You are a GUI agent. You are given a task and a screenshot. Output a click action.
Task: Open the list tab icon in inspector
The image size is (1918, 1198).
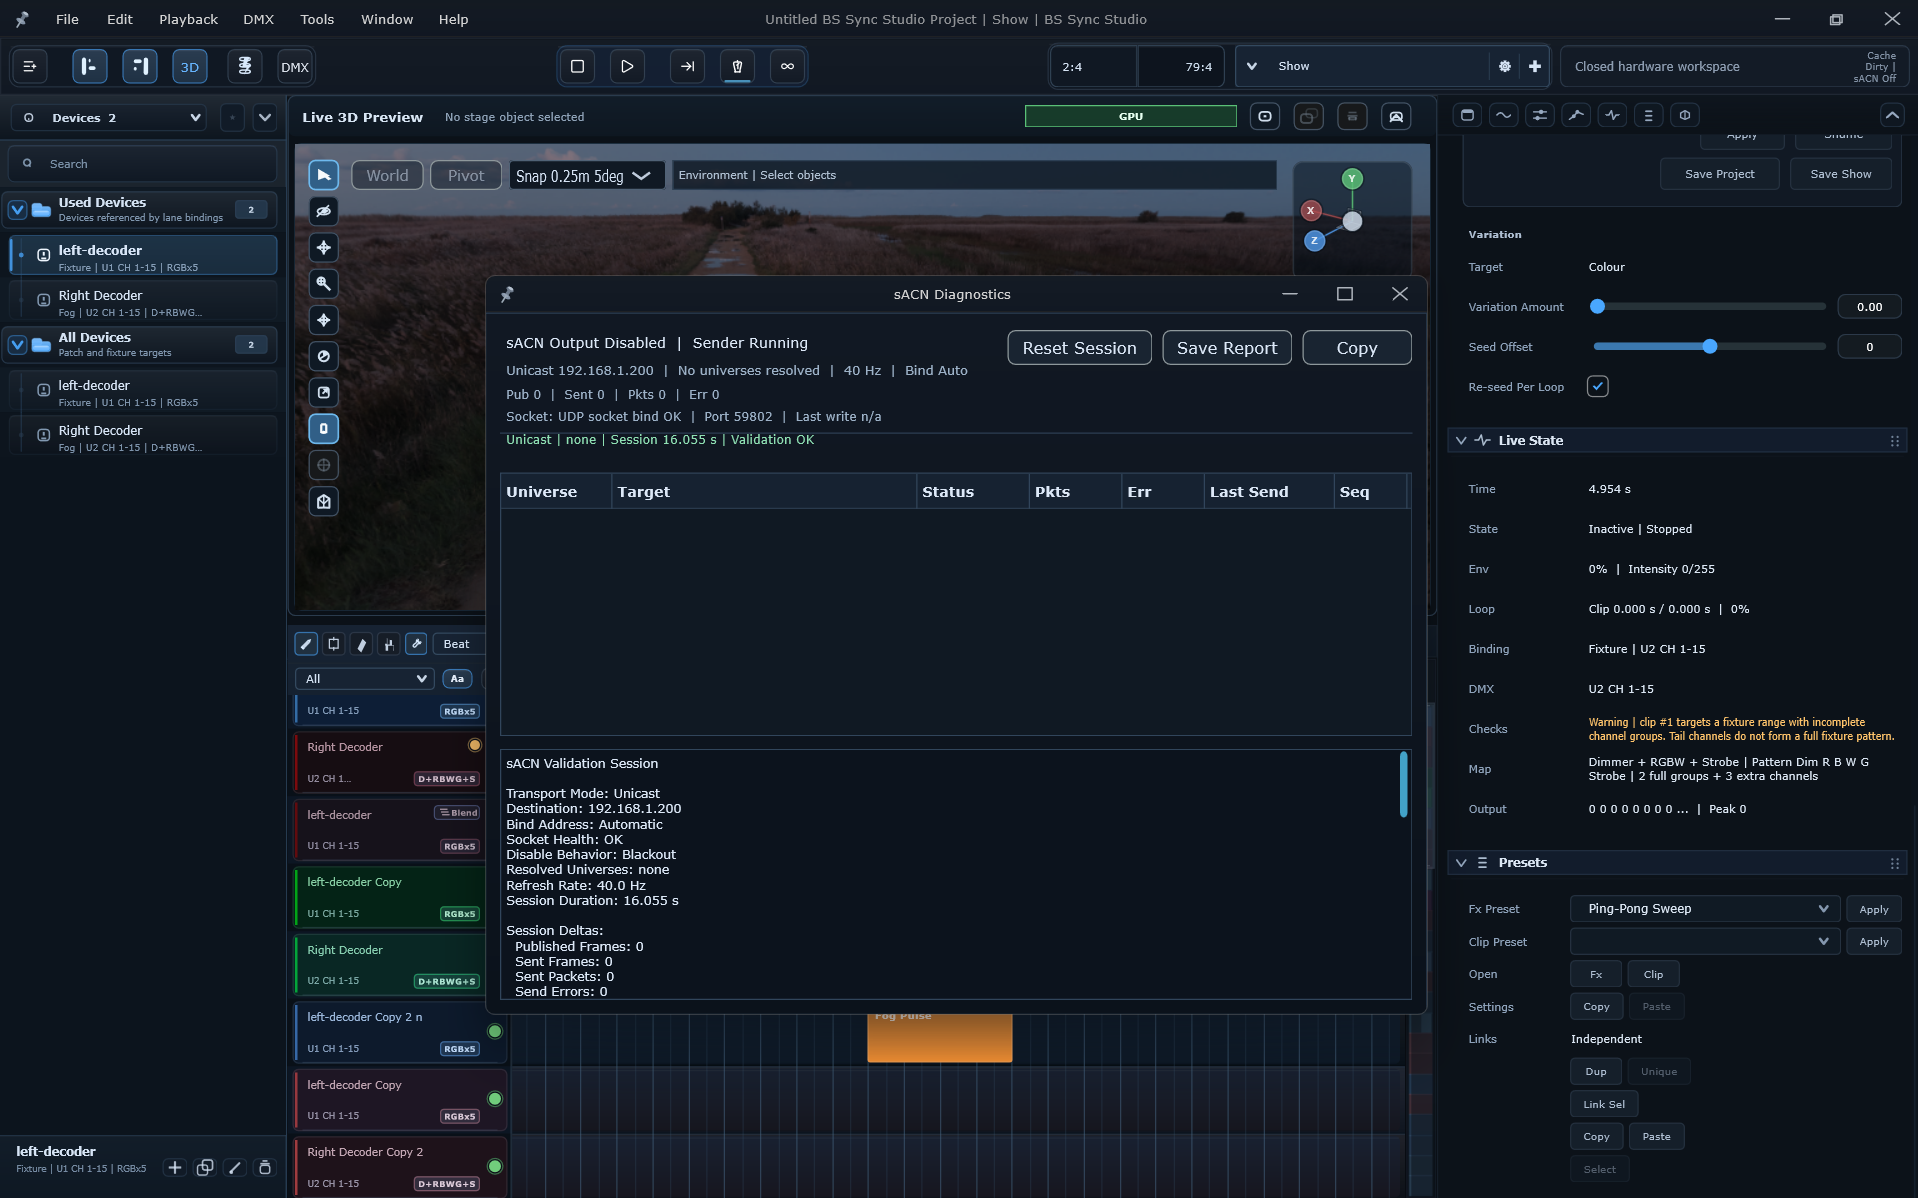(1648, 115)
